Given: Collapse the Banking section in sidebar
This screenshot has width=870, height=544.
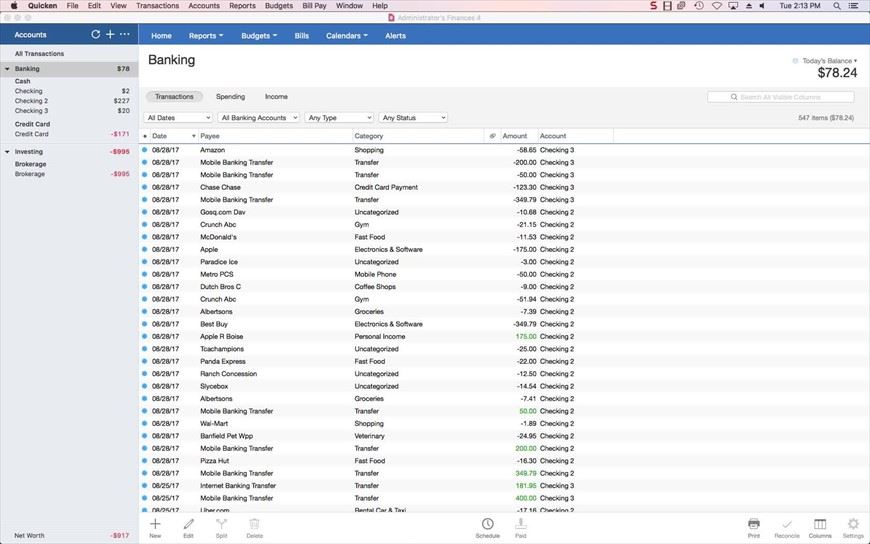Looking at the screenshot, I should tap(7, 69).
